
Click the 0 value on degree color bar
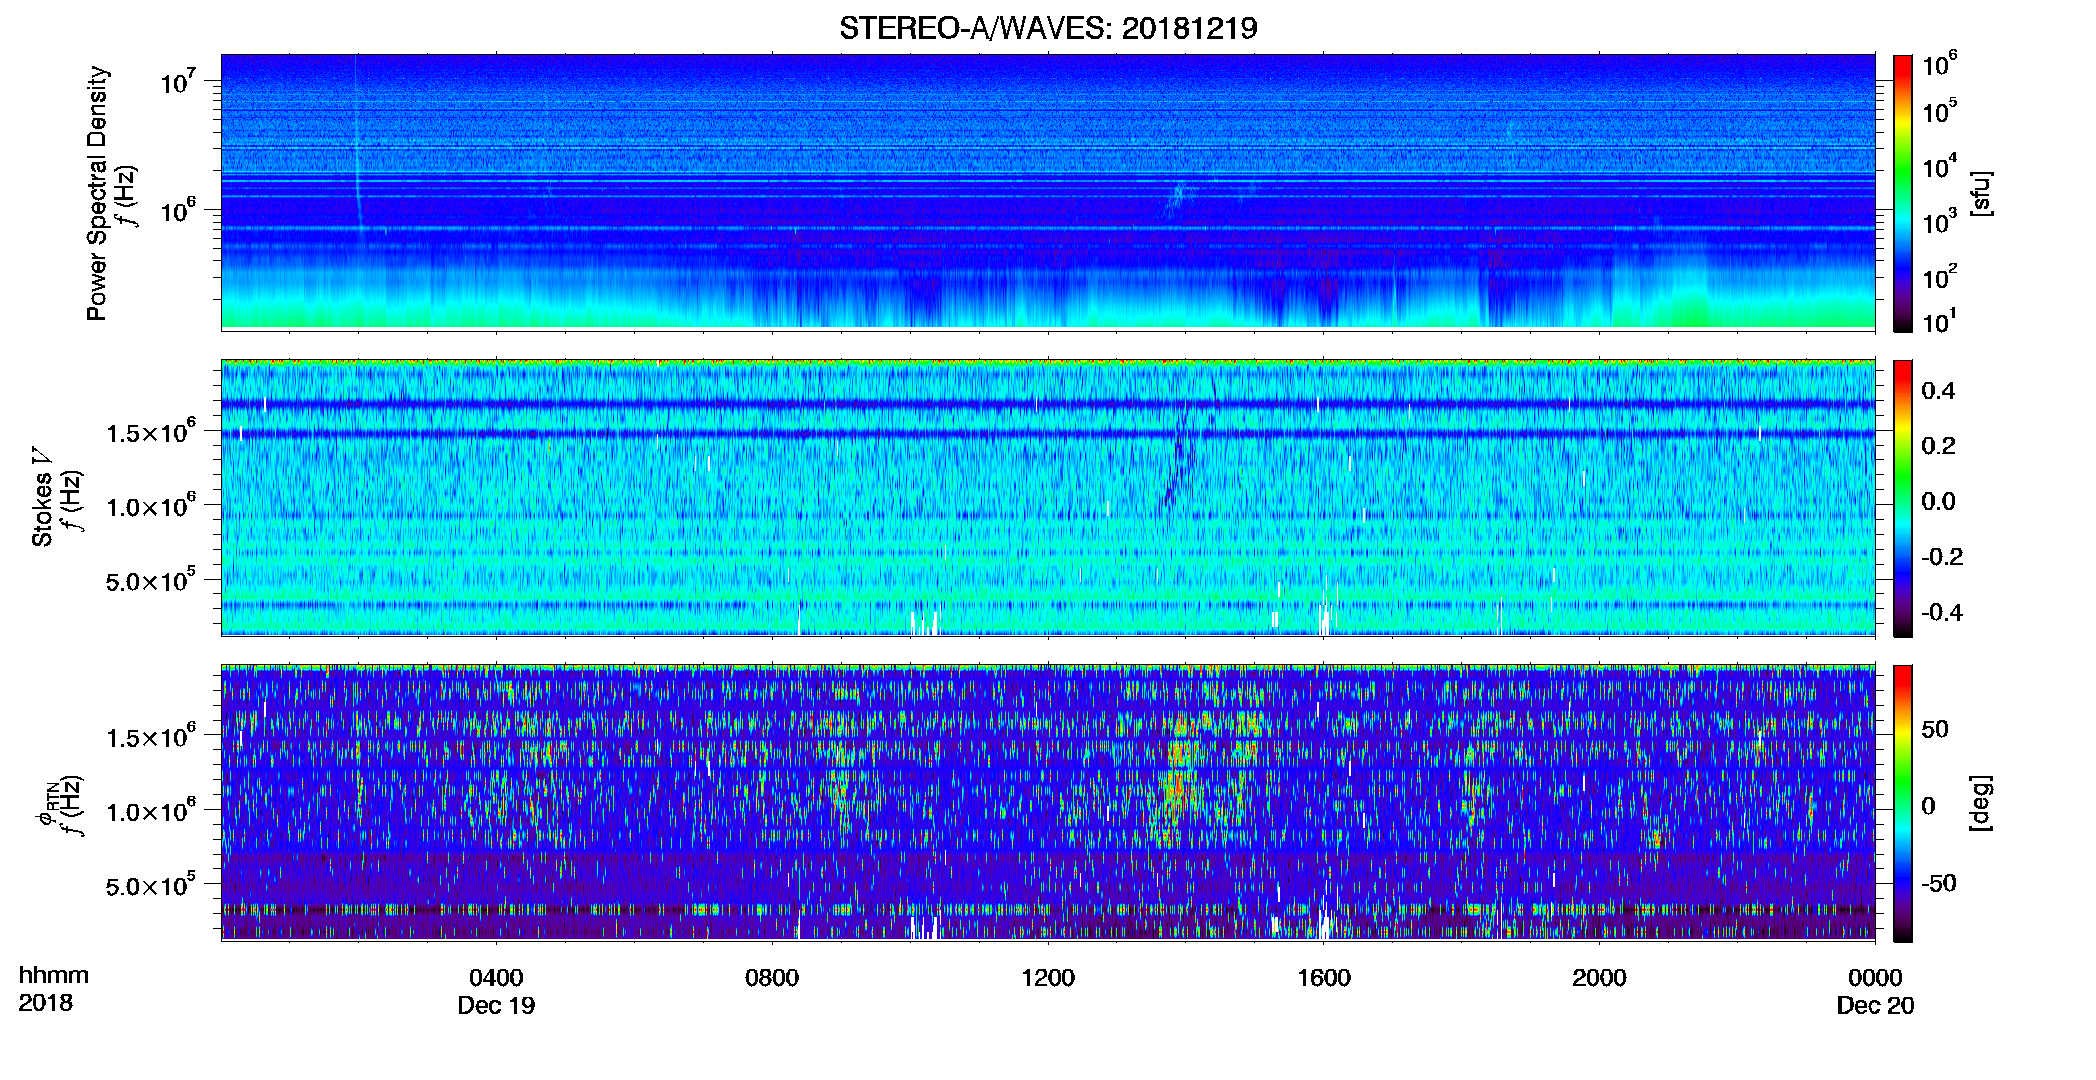(x=1929, y=805)
